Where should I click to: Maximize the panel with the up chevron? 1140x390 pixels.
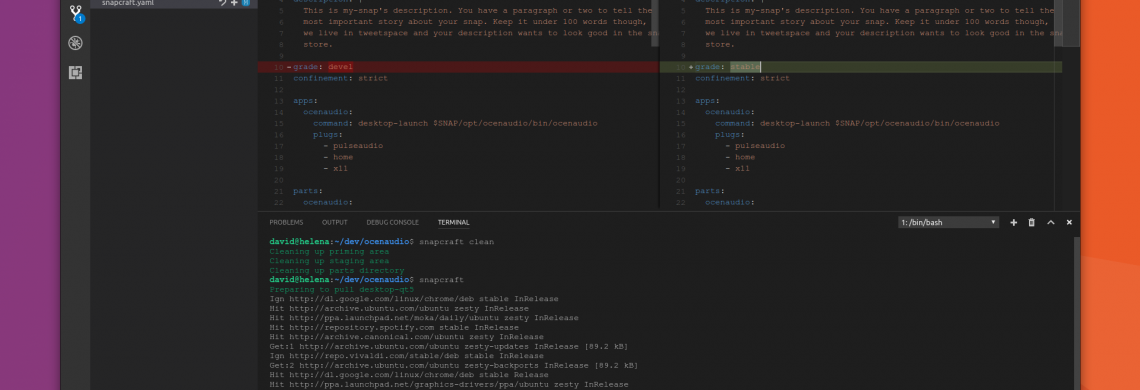1050,223
